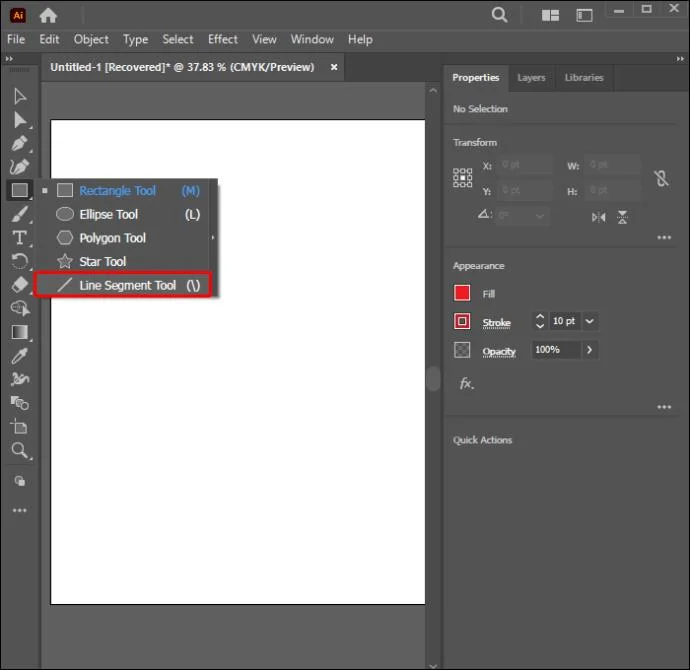Select the Eraser tool
The height and width of the screenshot is (670, 690).
(19, 285)
